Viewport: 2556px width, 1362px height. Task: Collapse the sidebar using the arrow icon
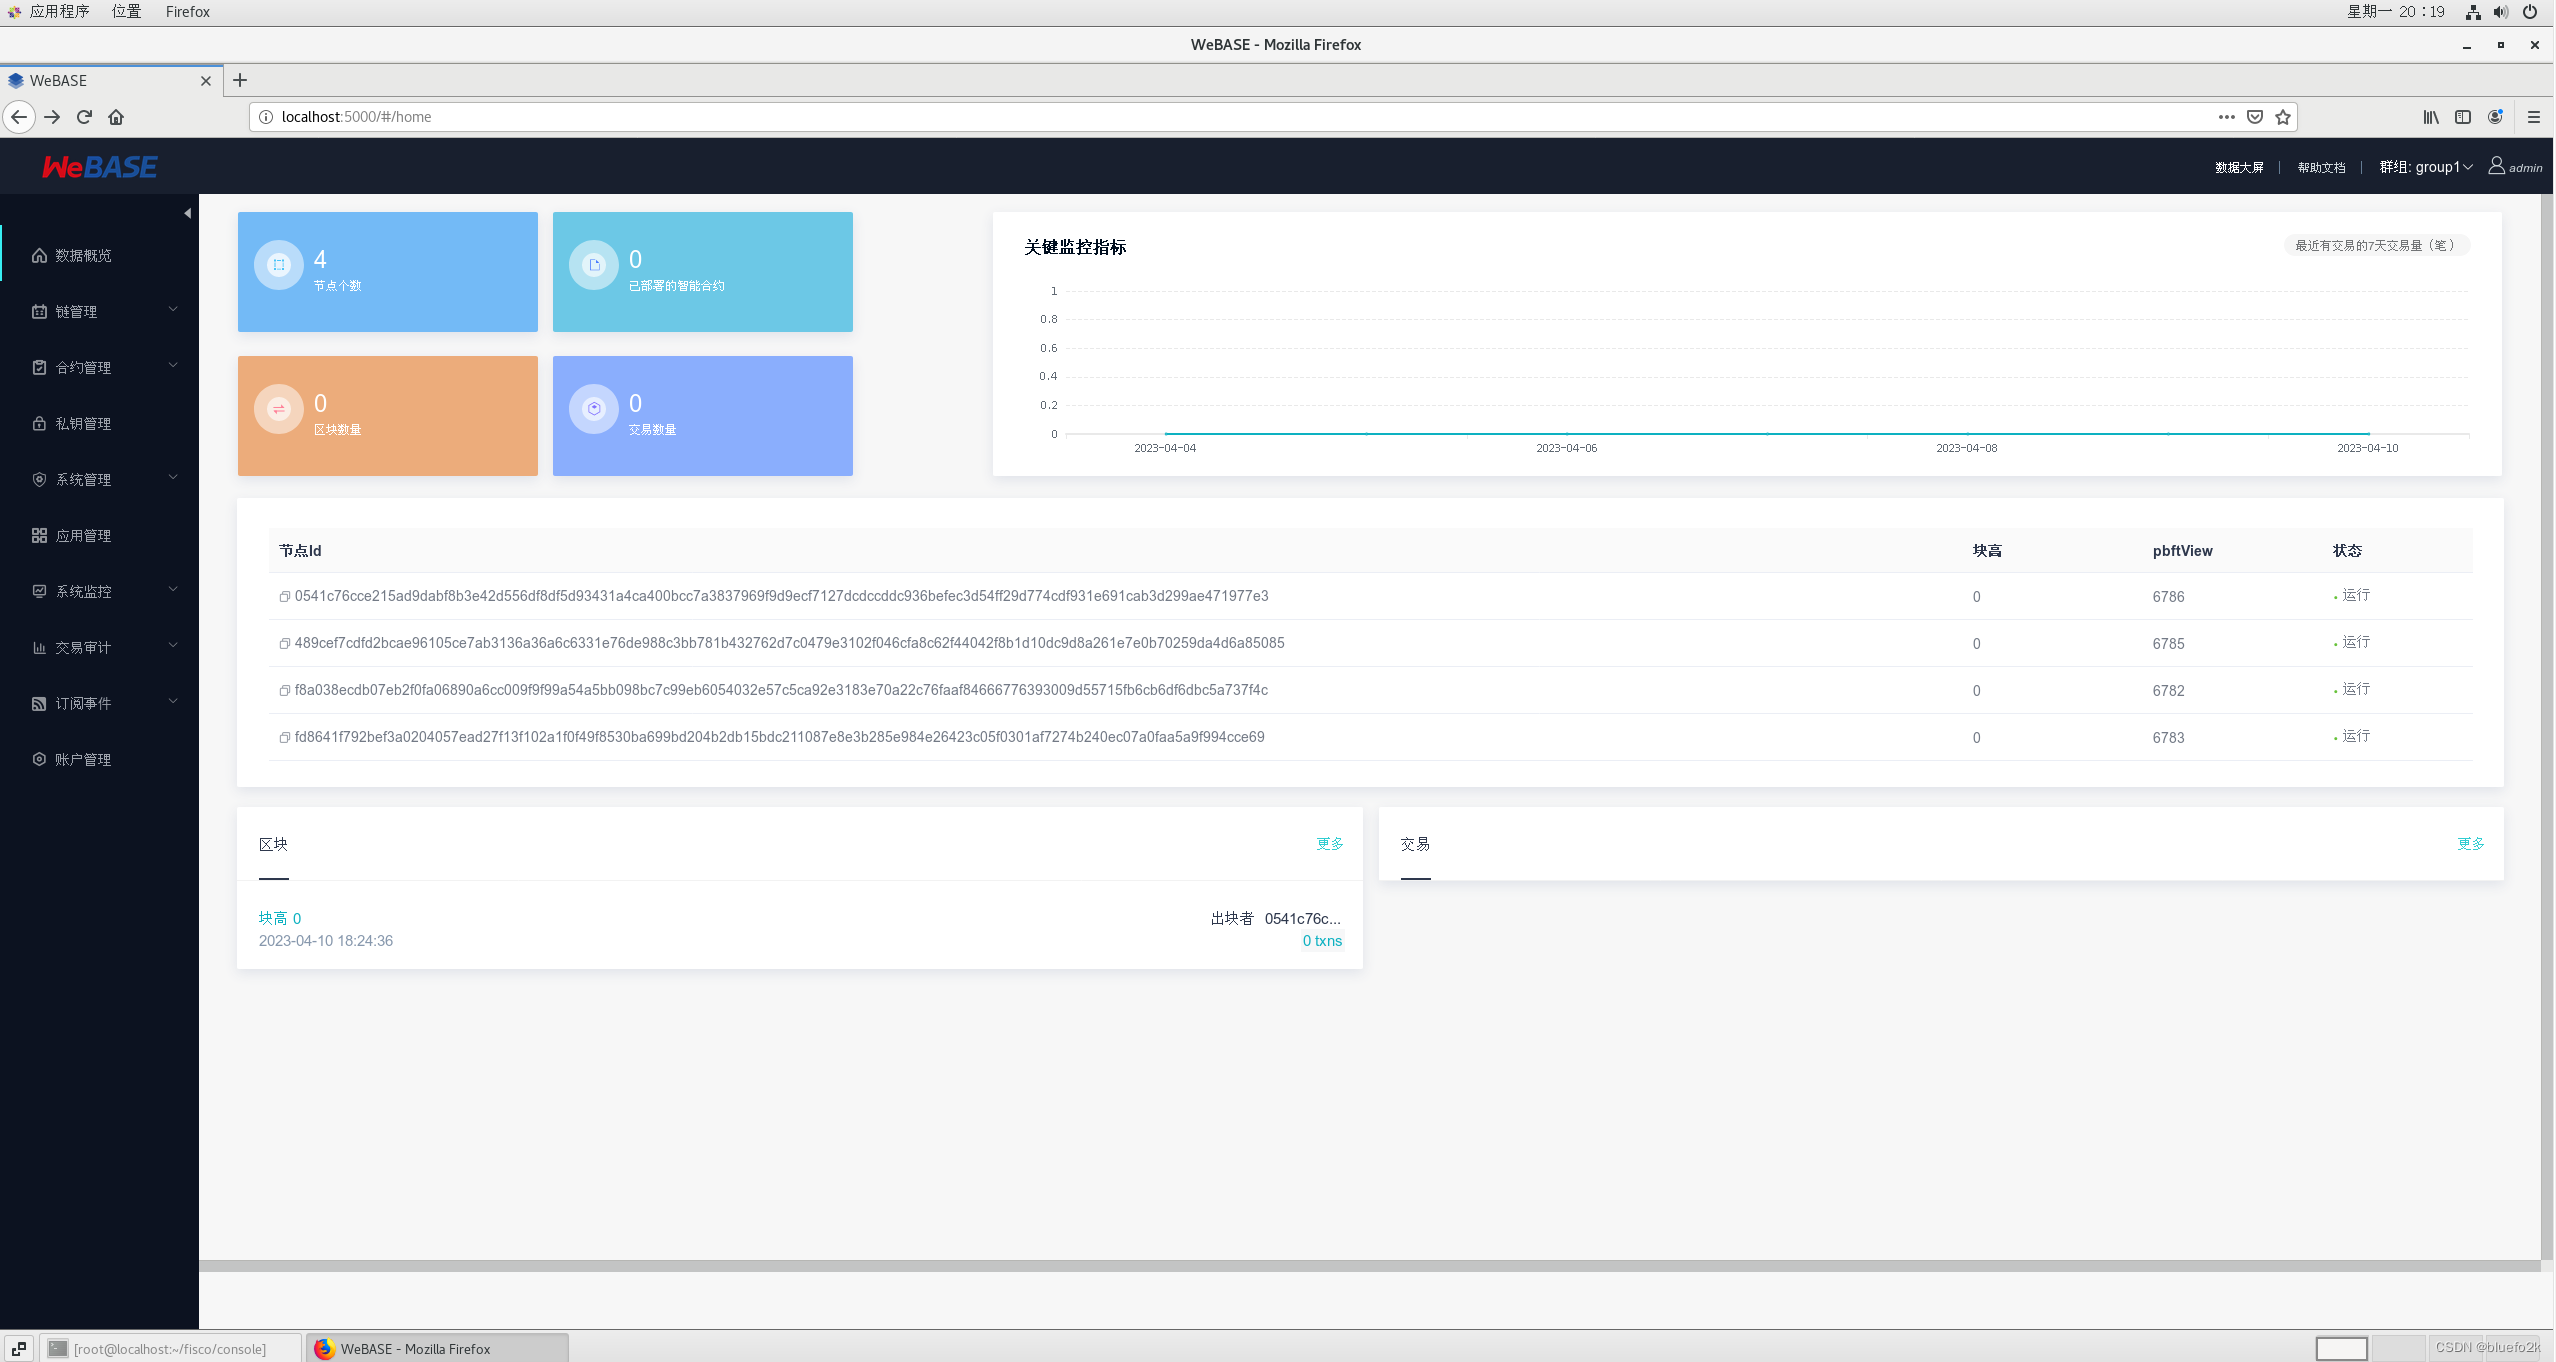[x=187, y=213]
